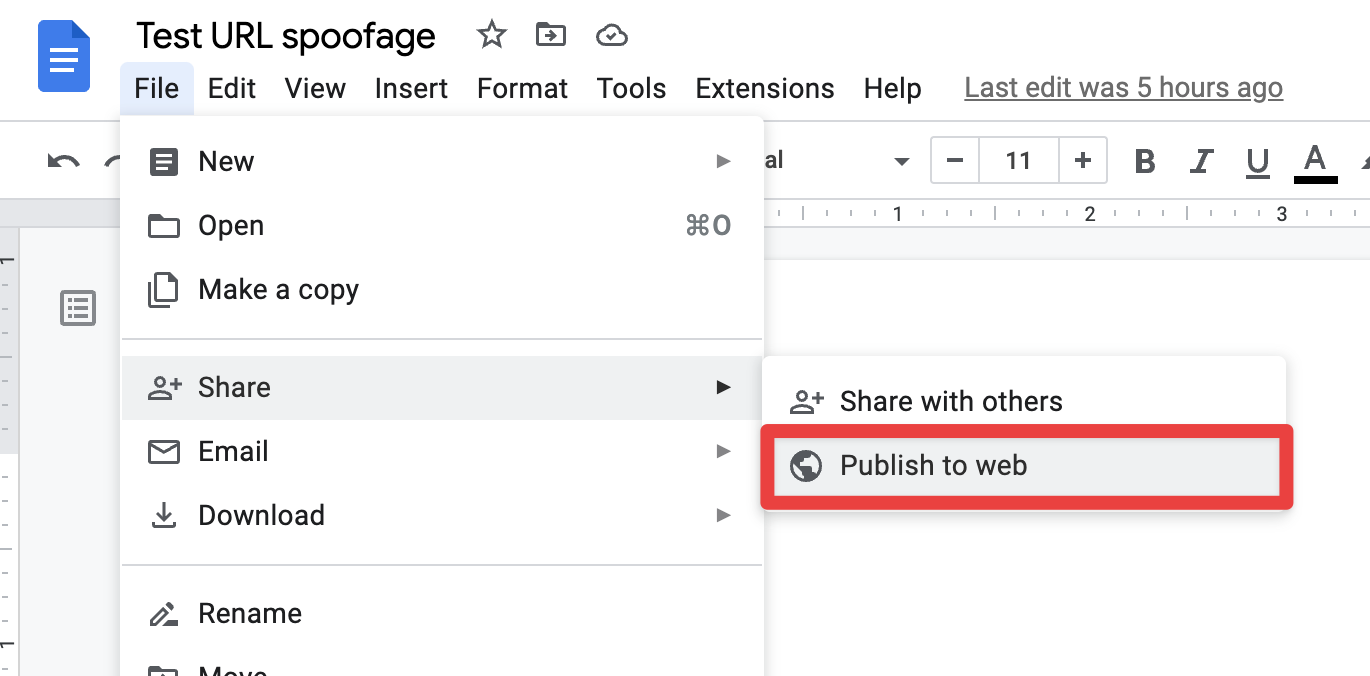1370x676 pixels.
Task: Expand the Download submenu
Action: [x=440, y=515]
